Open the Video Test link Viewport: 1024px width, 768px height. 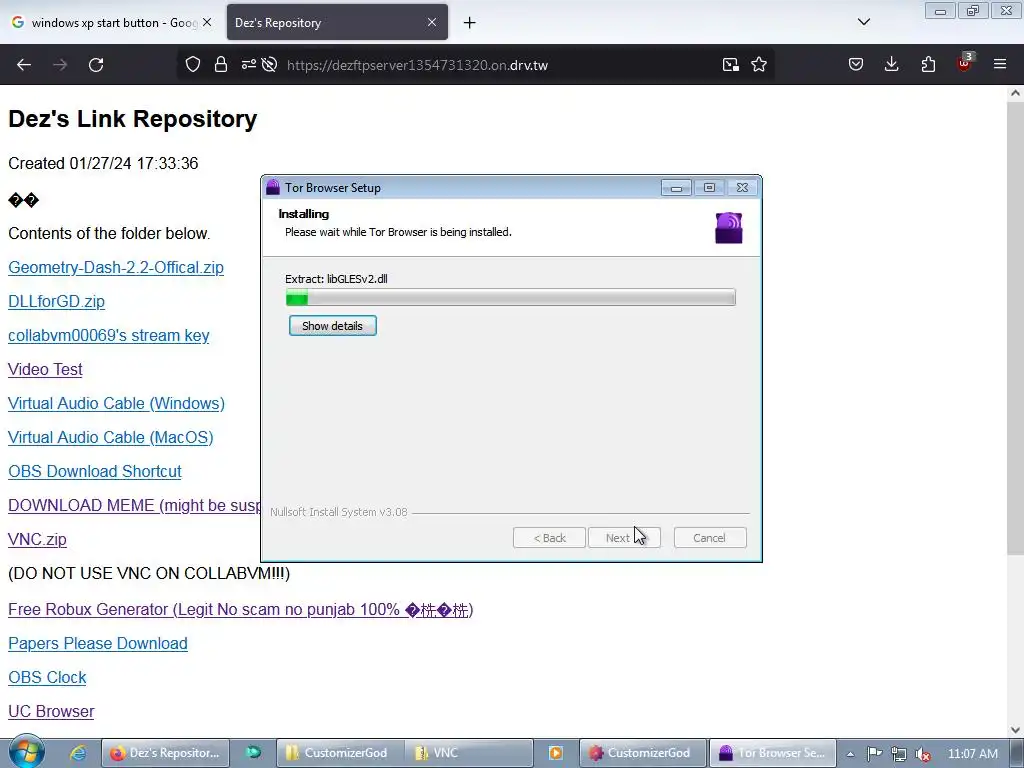coord(45,369)
